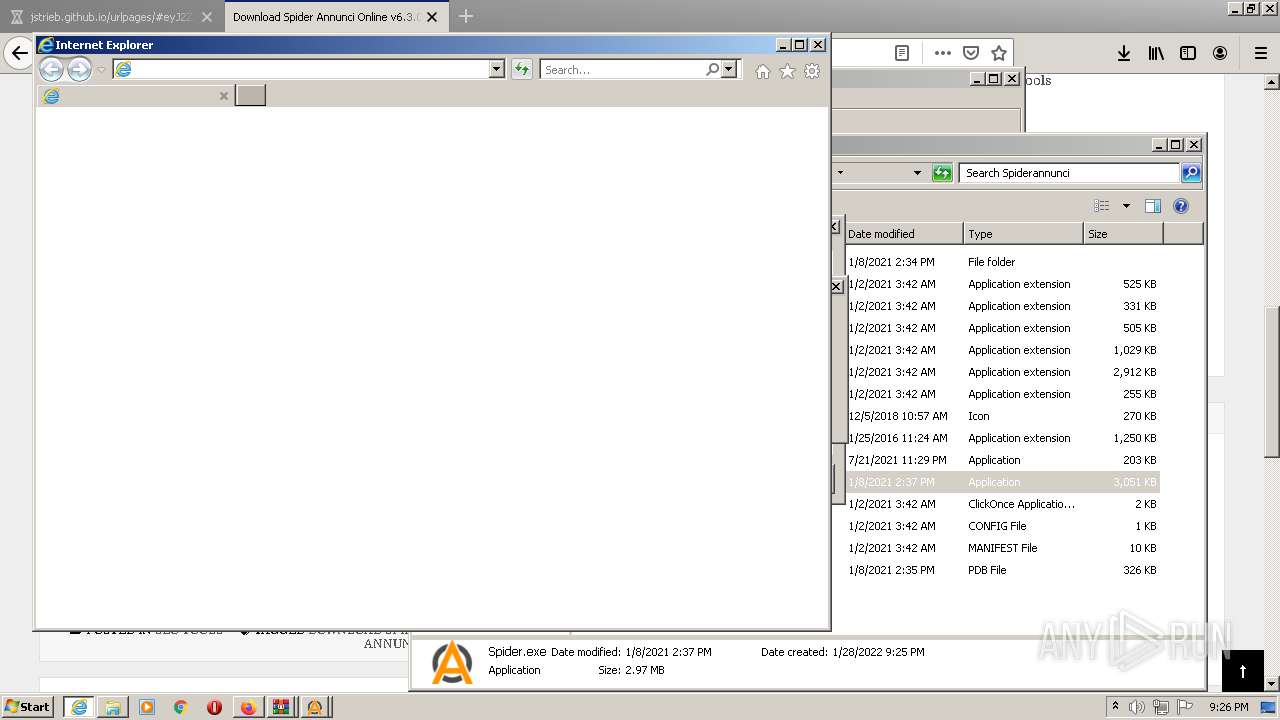The image size is (1280, 720).
Task: Select Icon row 270 KB
Action: pyautogui.click(x=1002, y=416)
